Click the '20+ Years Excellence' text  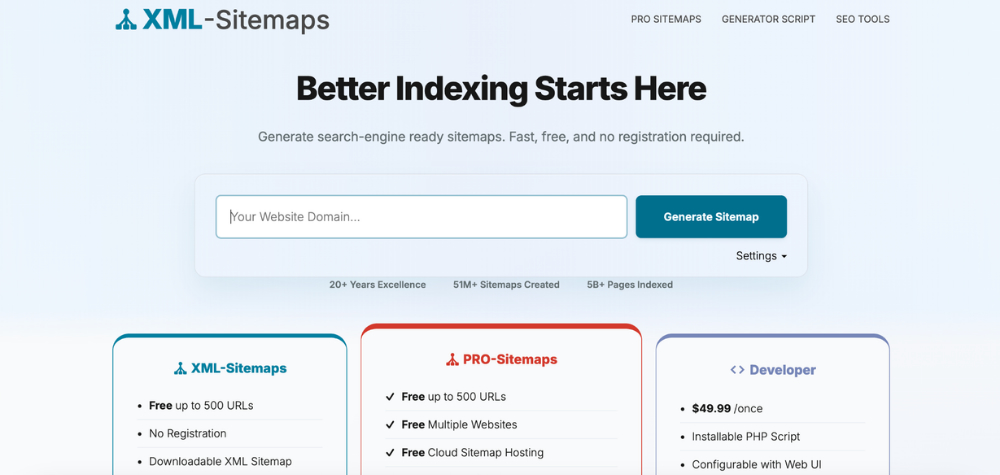378,285
